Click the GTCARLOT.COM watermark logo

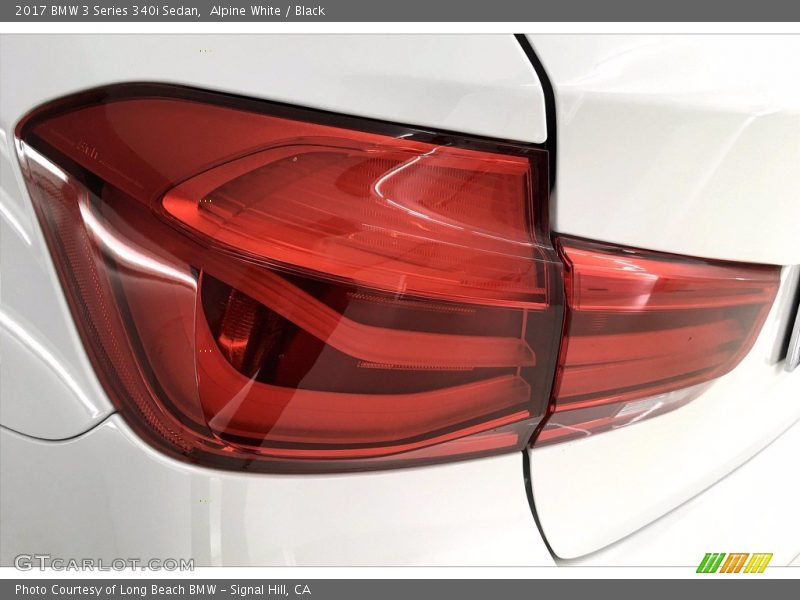click(104, 563)
